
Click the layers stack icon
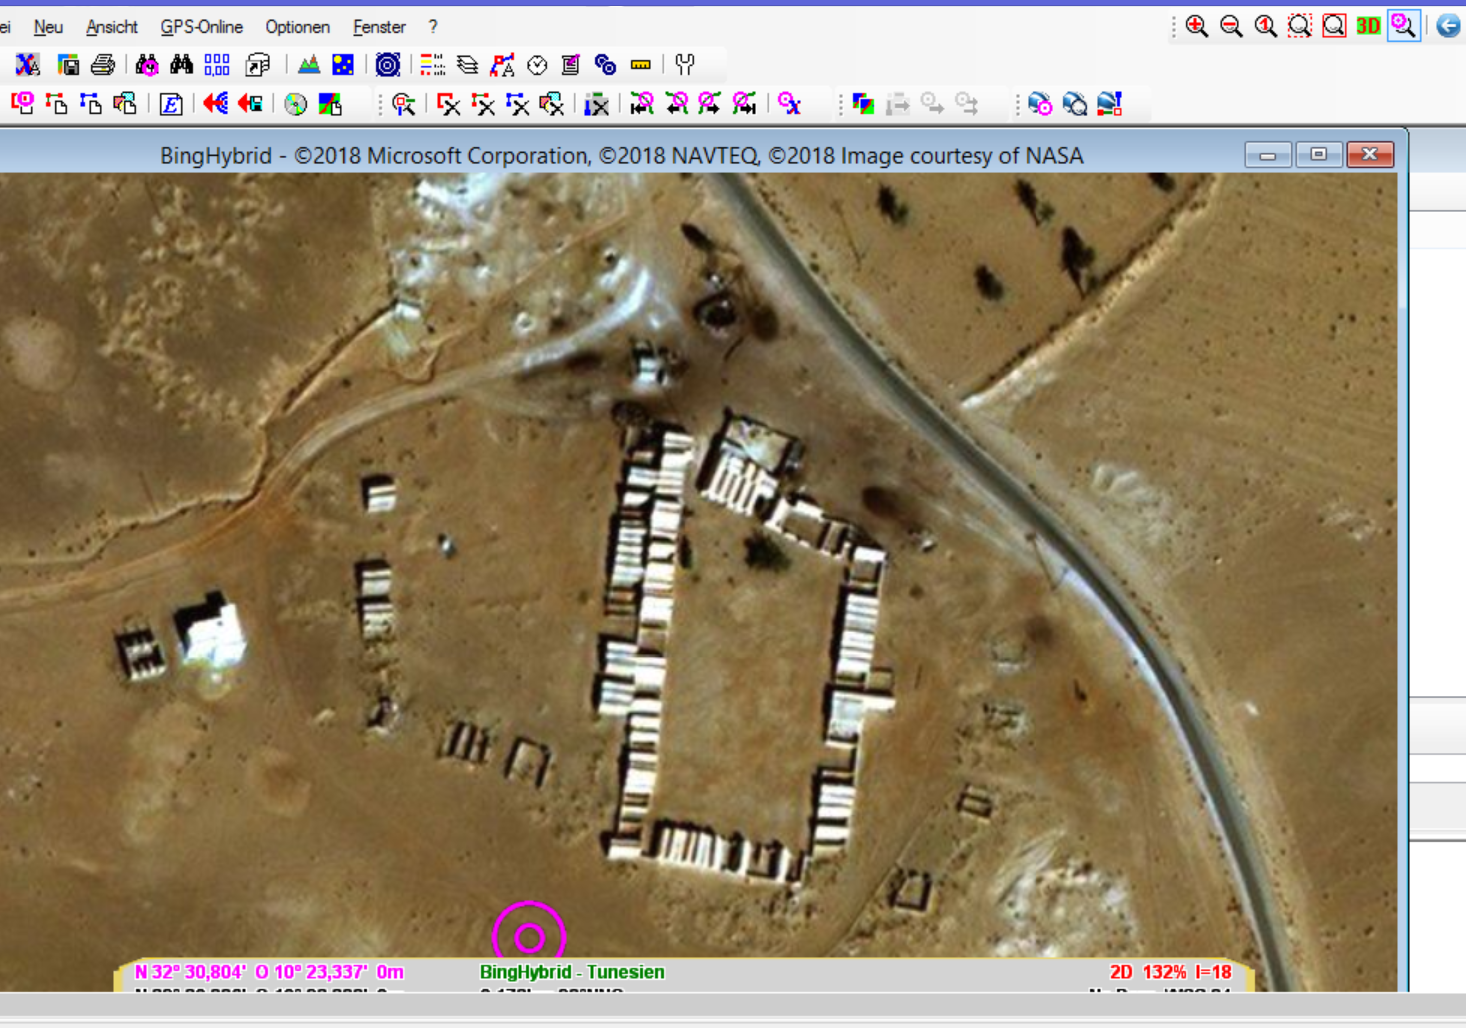point(467,65)
